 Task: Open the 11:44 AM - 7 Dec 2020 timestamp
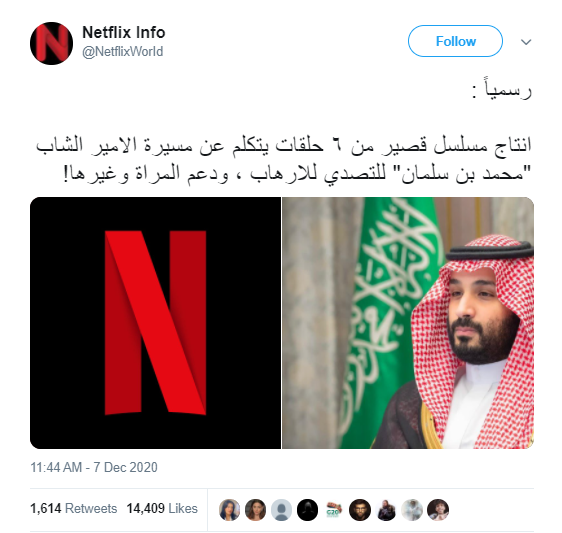tap(94, 467)
